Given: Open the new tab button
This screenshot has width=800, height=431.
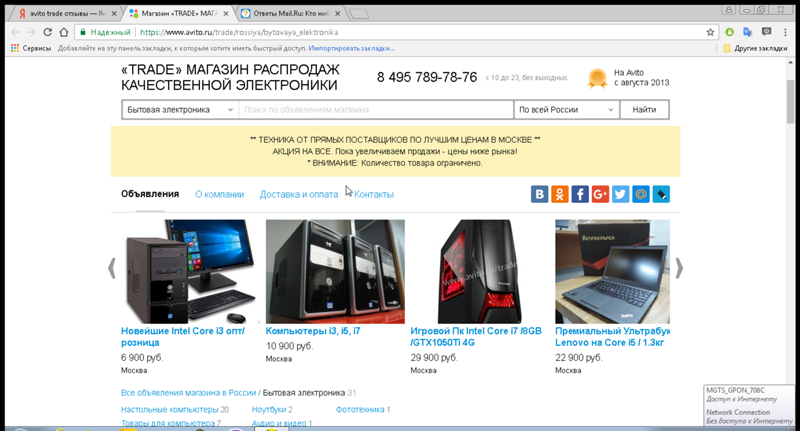Looking at the screenshot, I should pos(360,14).
